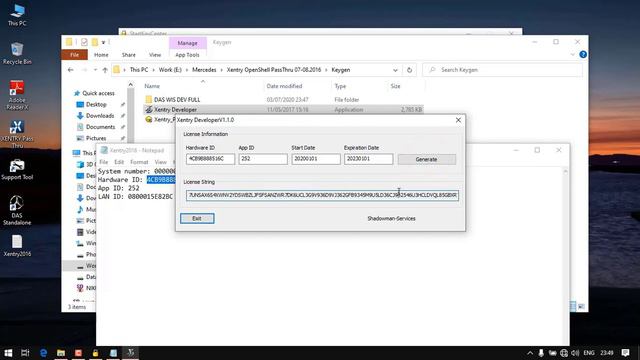Open Notepad File menu

[104, 162]
